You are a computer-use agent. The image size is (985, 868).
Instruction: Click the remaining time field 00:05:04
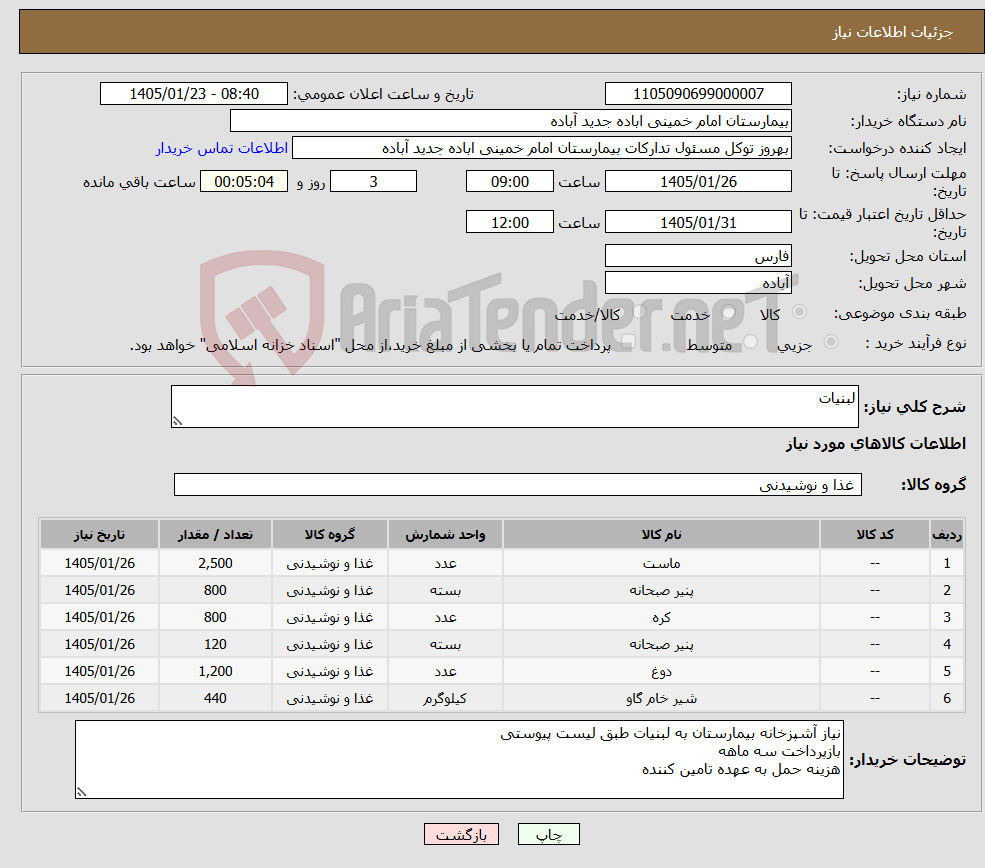coord(244,182)
